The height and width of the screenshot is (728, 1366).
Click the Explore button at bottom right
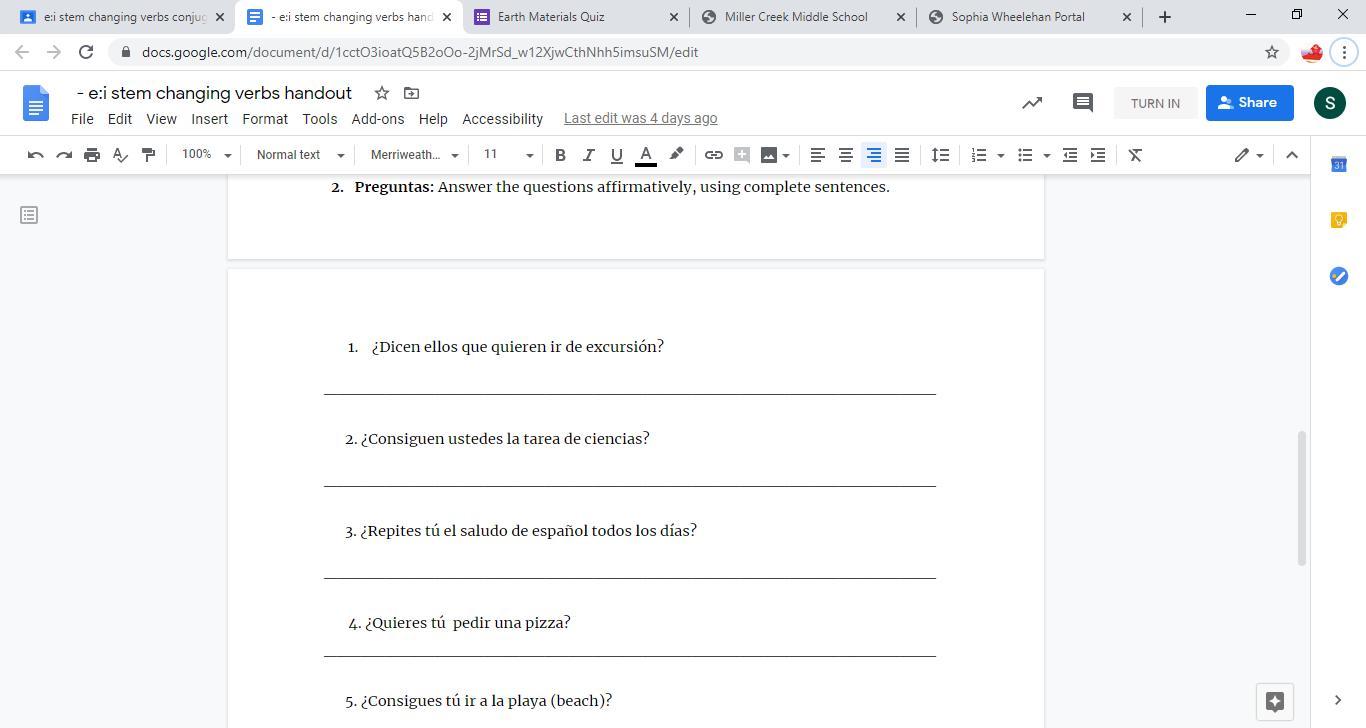tap(1274, 701)
